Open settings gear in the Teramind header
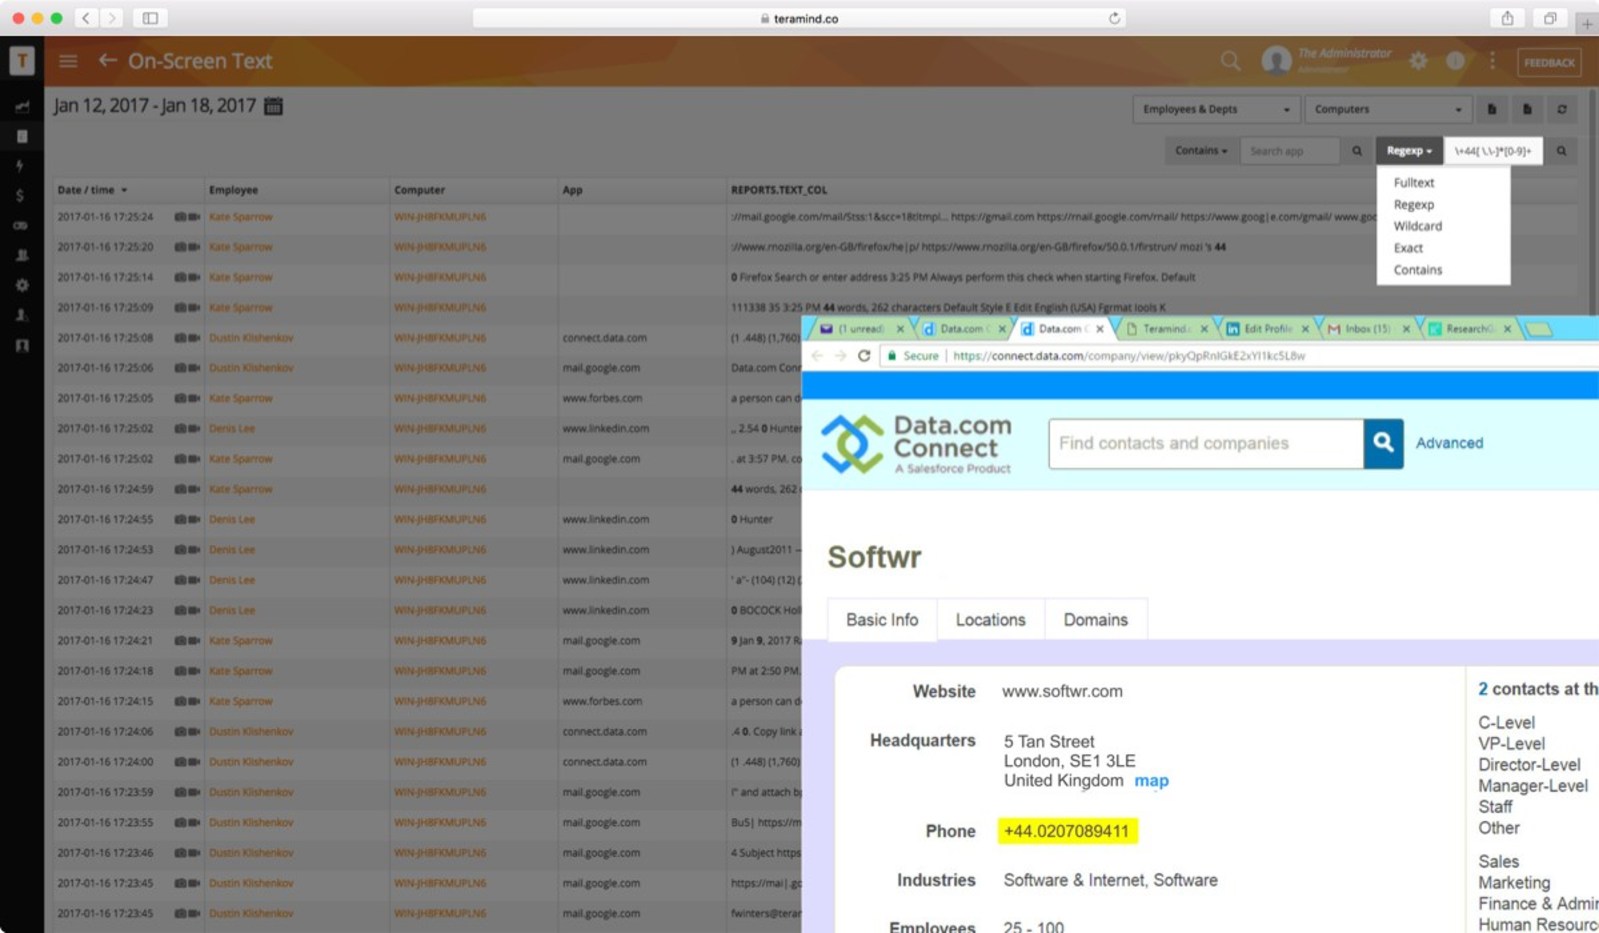 click(x=1418, y=61)
